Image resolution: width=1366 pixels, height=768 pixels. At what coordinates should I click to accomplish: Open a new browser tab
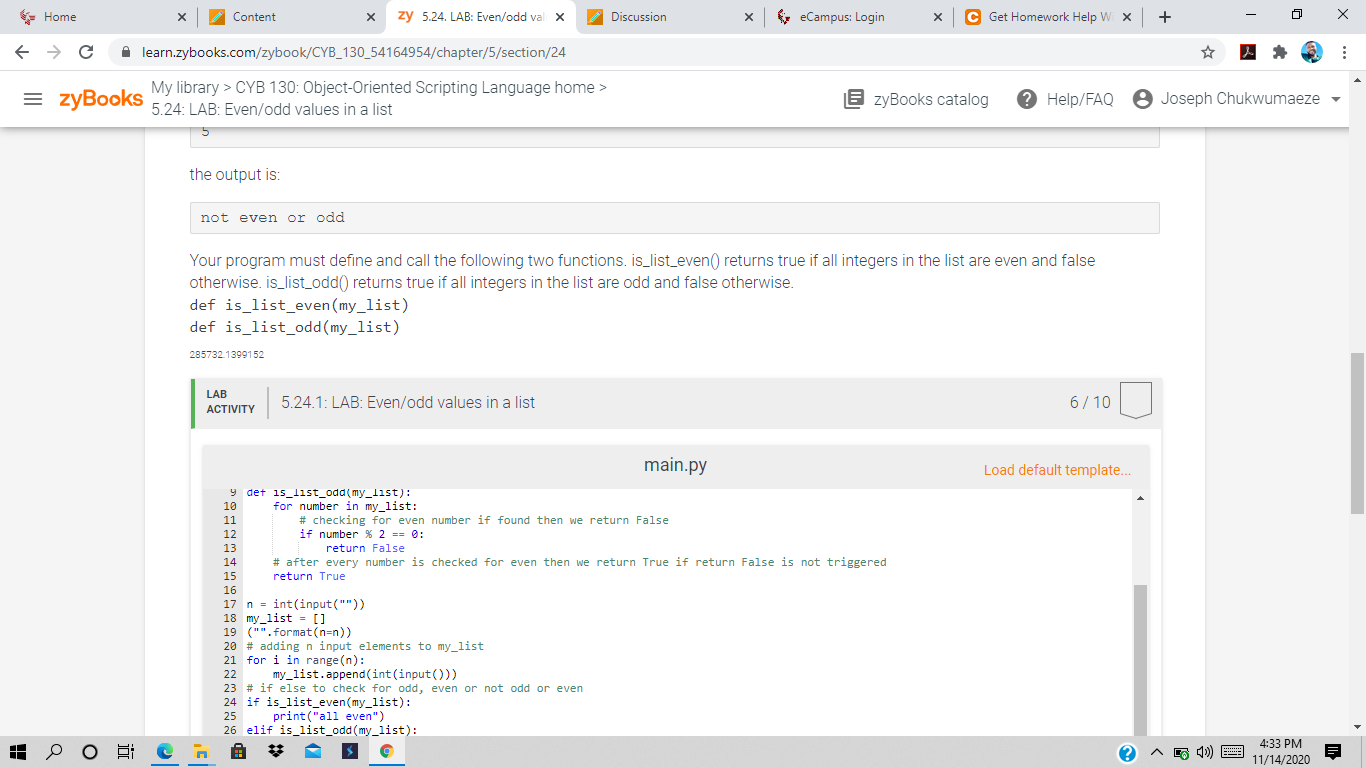tap(1166, 17)
